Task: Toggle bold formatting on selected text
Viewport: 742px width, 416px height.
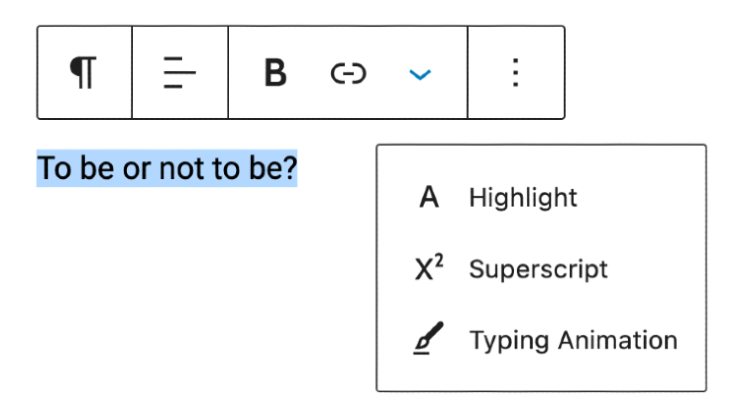Action: click(275, 73)
